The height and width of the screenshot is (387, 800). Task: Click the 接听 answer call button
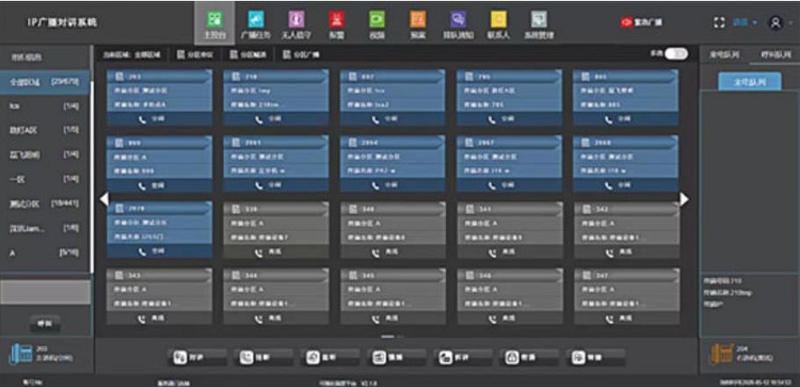coord(263,357)
